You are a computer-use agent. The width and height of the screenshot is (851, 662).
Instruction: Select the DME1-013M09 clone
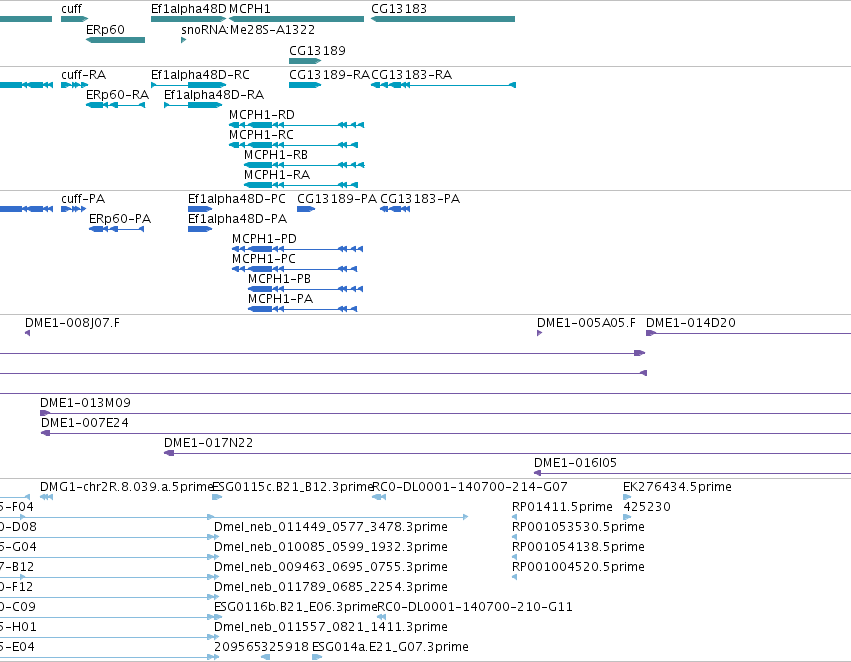click(446, 413)
